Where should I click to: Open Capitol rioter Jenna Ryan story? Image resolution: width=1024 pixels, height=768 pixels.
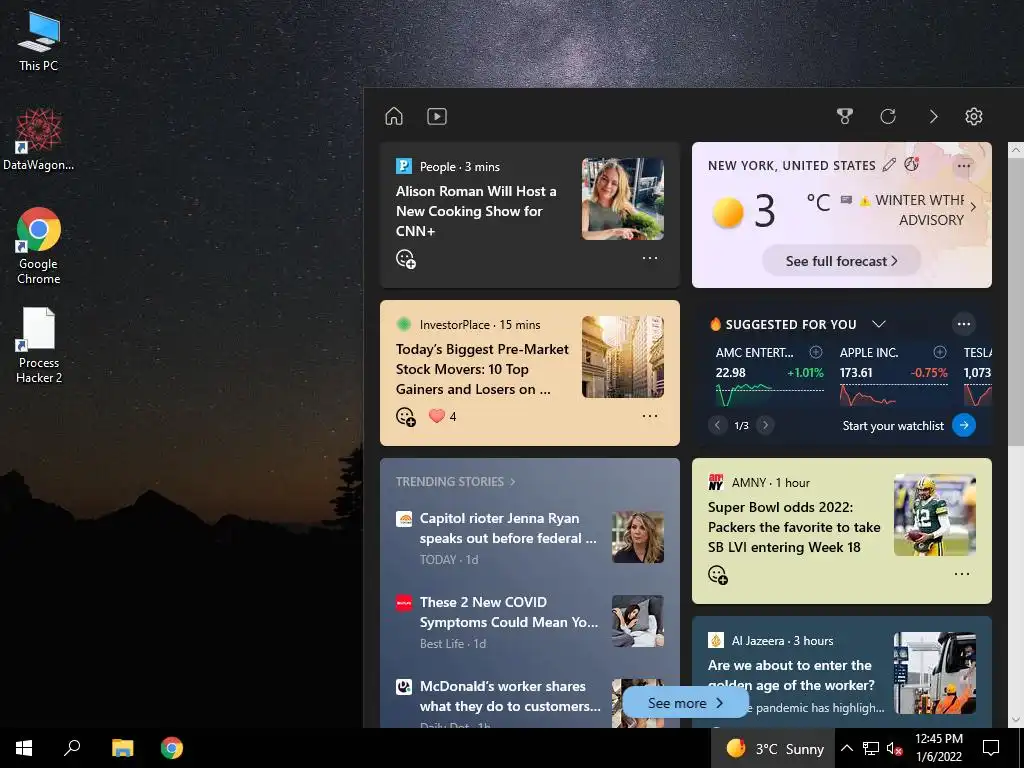(x=508, y=528)
